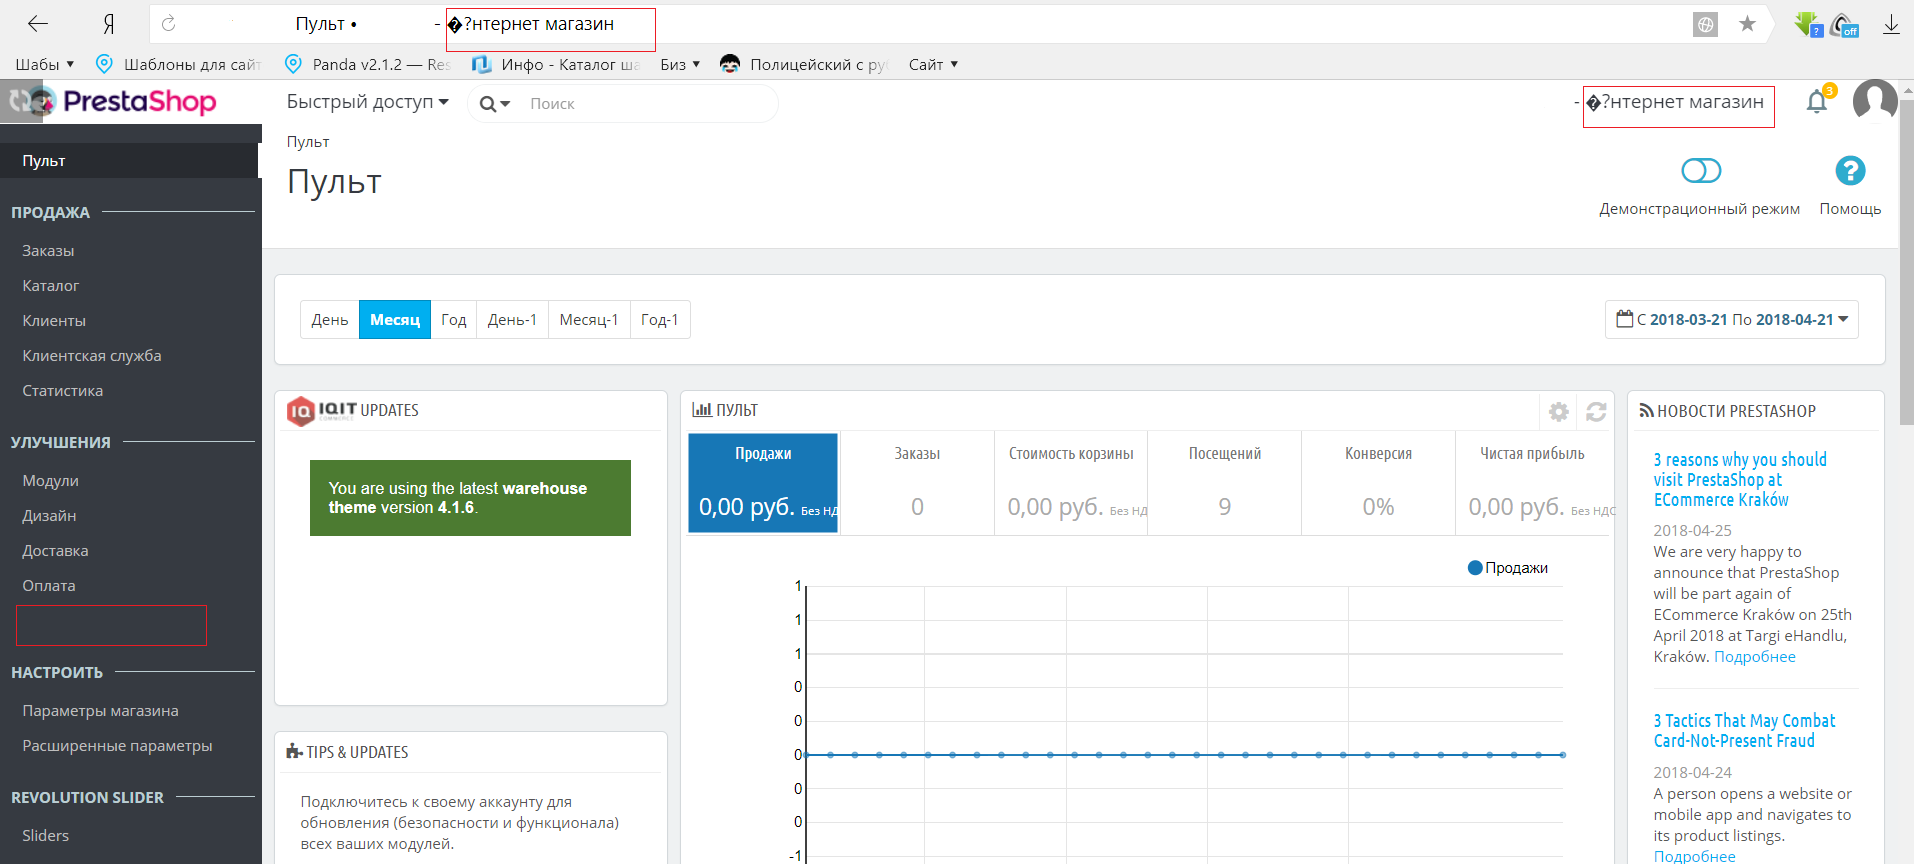
Task: Click the browser downloads arrow icon
Action: (1891, 25)
